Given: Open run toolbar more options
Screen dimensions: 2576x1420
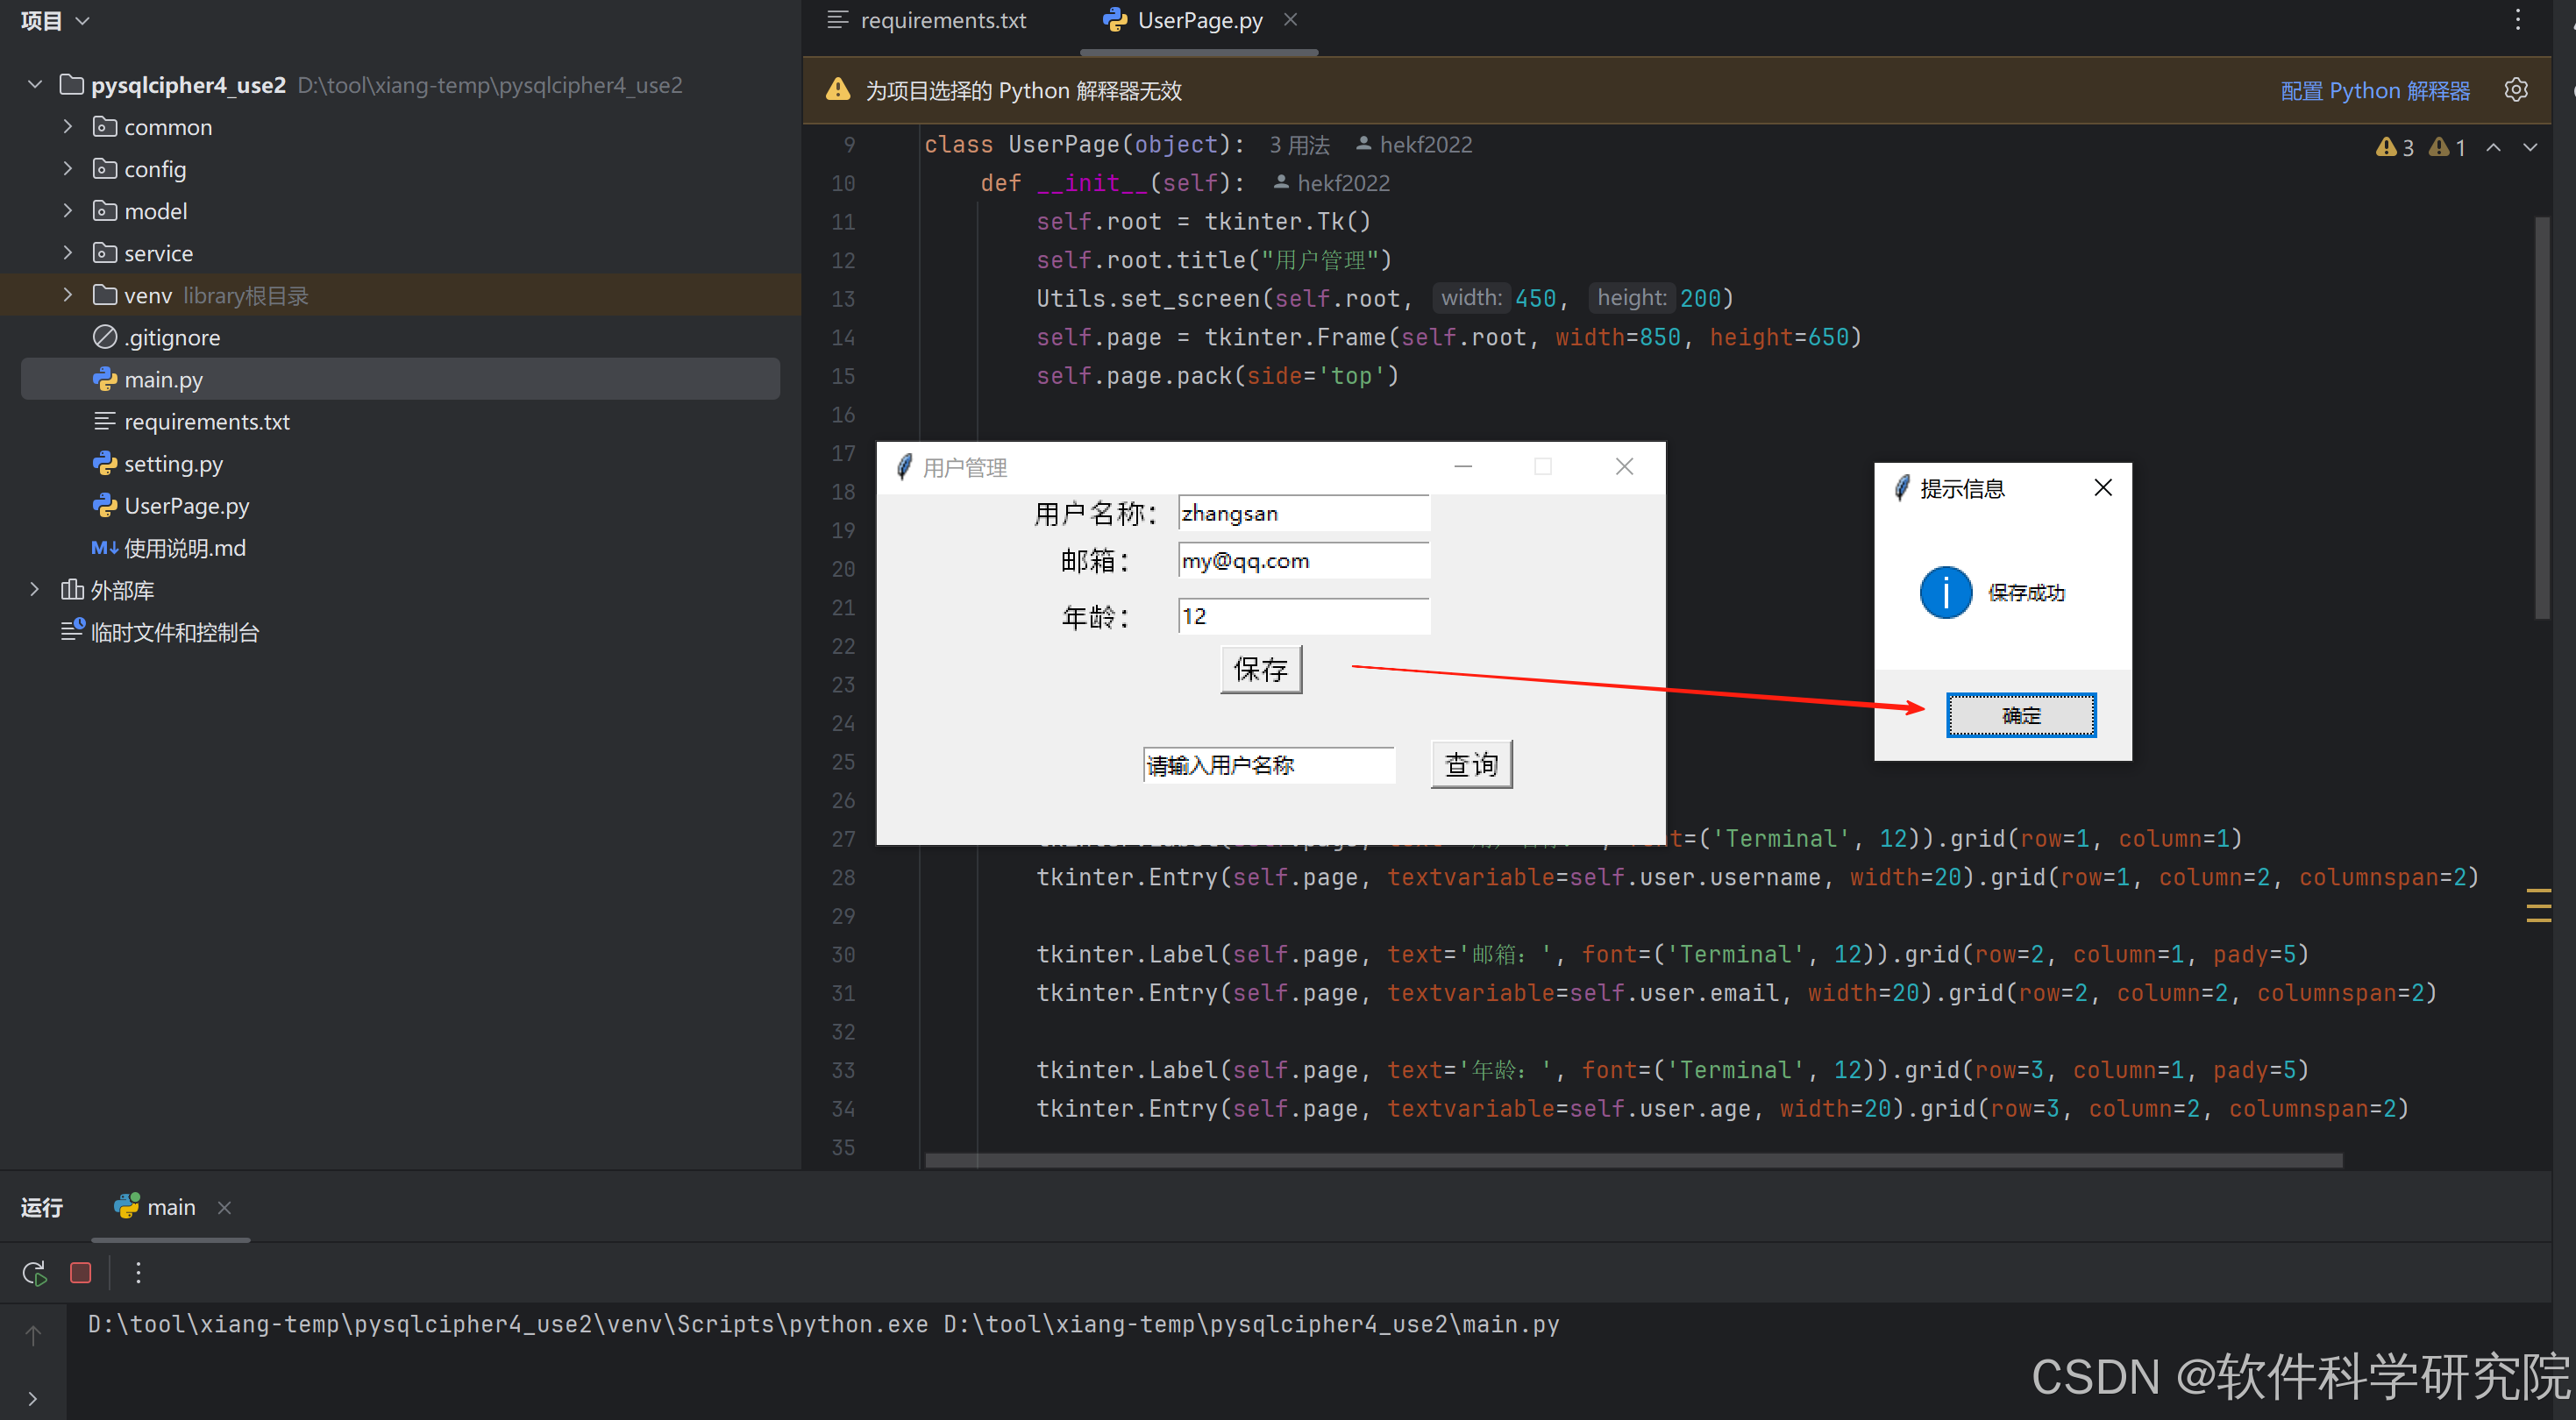Looking at the screenshot, I should point(138,1272).
